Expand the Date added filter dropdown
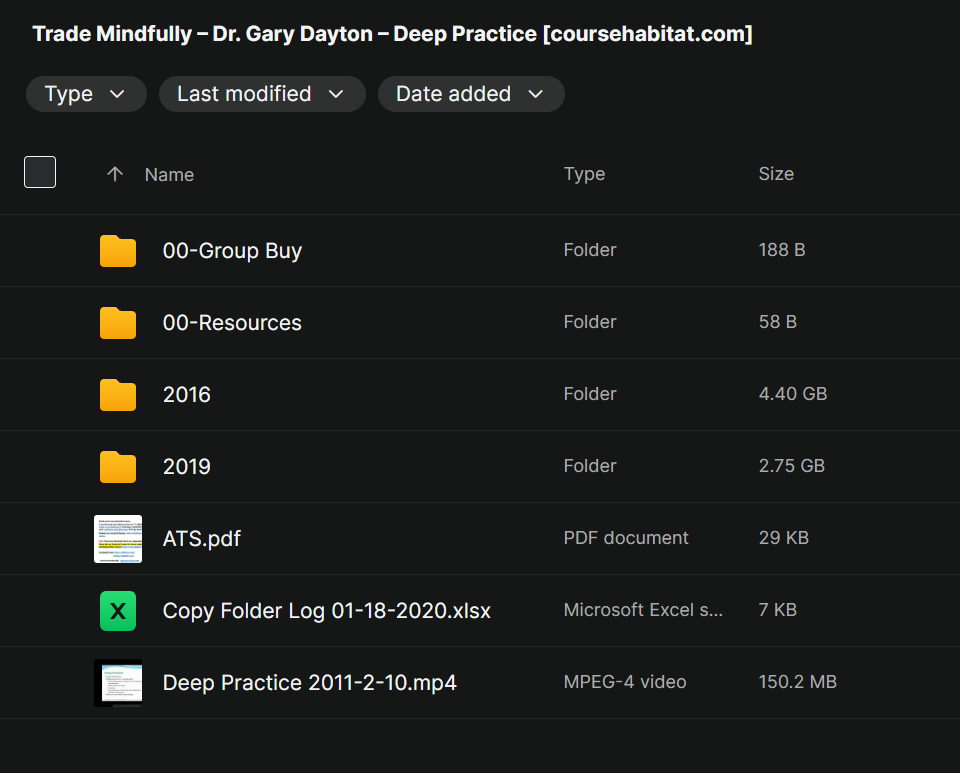This screenshot has height=773, width=960. 470,94
